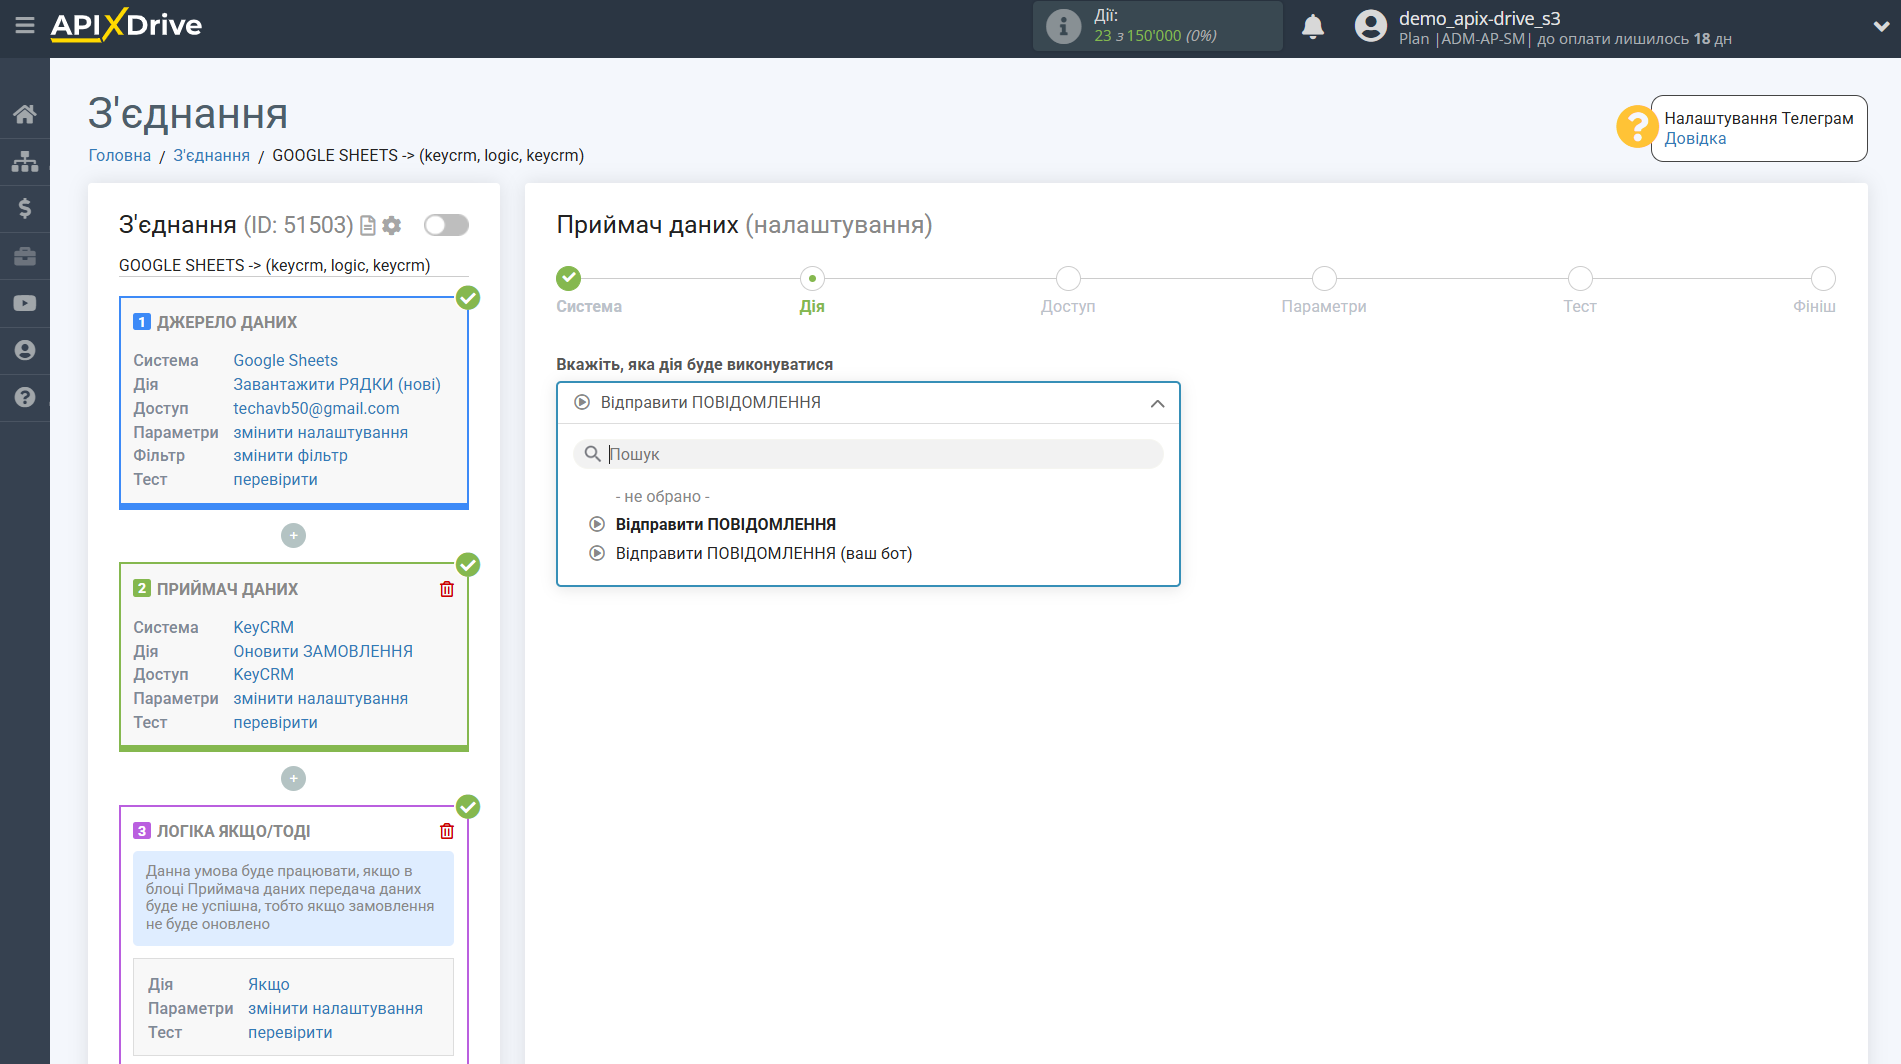Click перевірити in receiver block

pos(276,722)
